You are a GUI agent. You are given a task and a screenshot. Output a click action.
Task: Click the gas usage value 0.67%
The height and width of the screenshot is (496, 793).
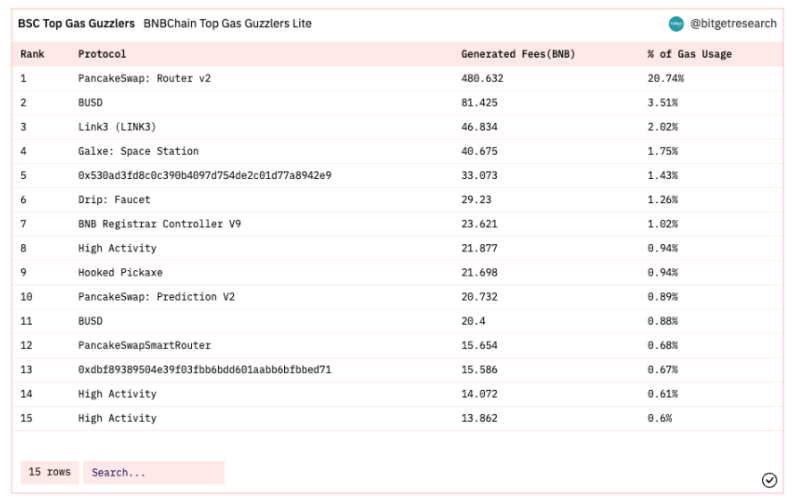click(x=663, y=370)
